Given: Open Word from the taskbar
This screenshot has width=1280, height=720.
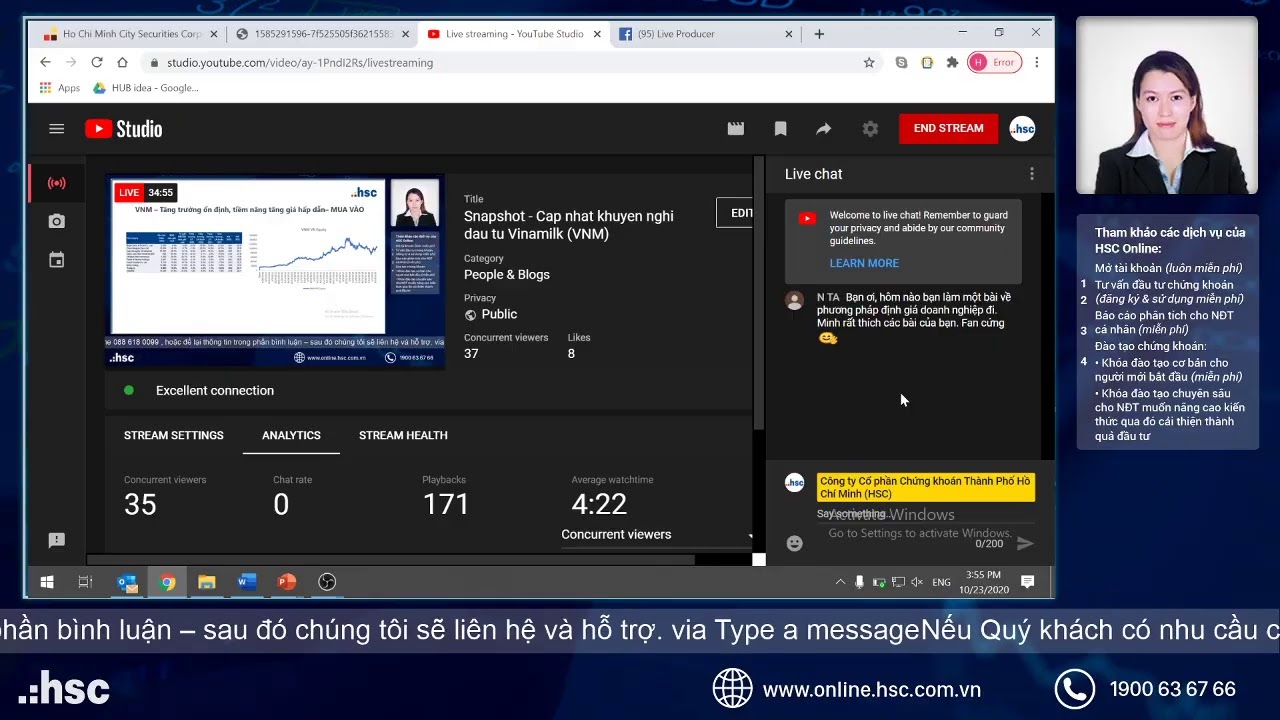Looking at the screenshot, I should pos(247,582).
